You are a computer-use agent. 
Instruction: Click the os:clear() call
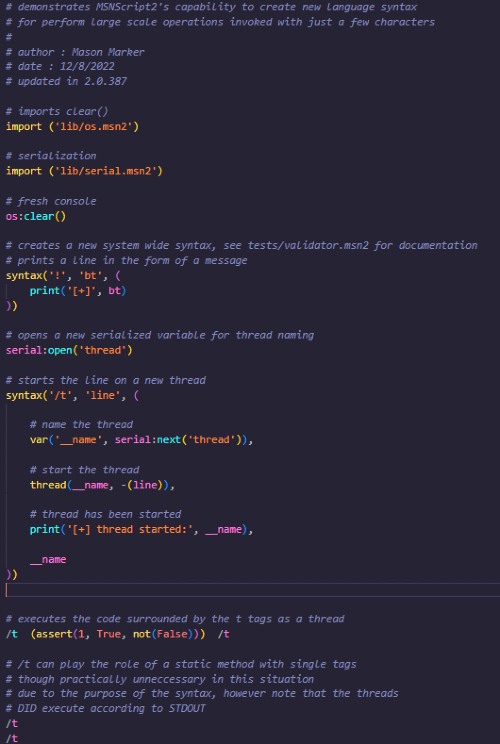36,216
